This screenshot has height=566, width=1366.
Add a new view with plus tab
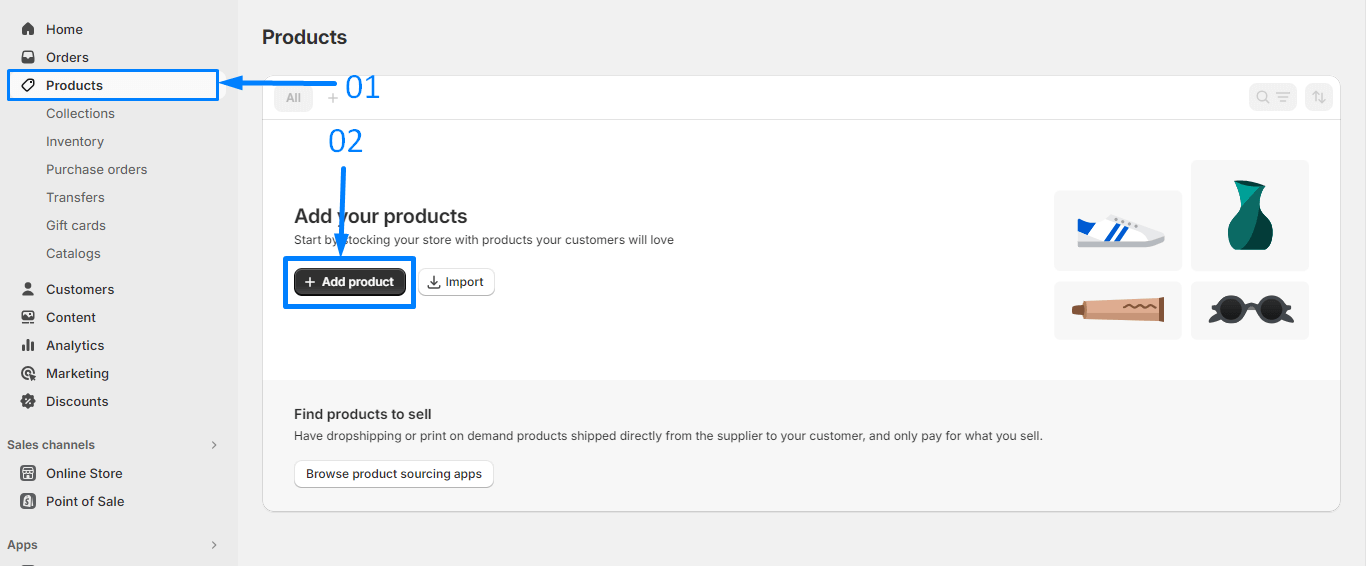[x=333, y=98]
